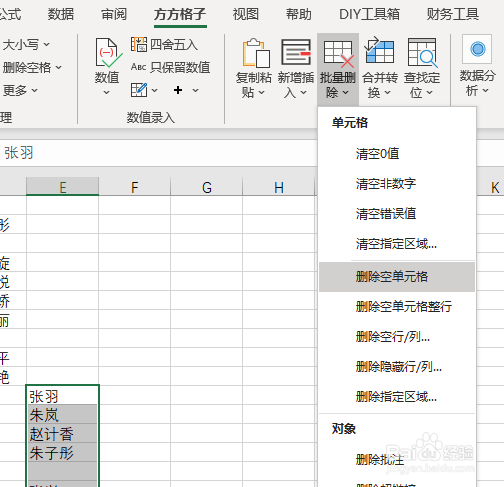Open the 视图 ribbon tab
Viewport: 504px width, 487px height.
point(246,14)
